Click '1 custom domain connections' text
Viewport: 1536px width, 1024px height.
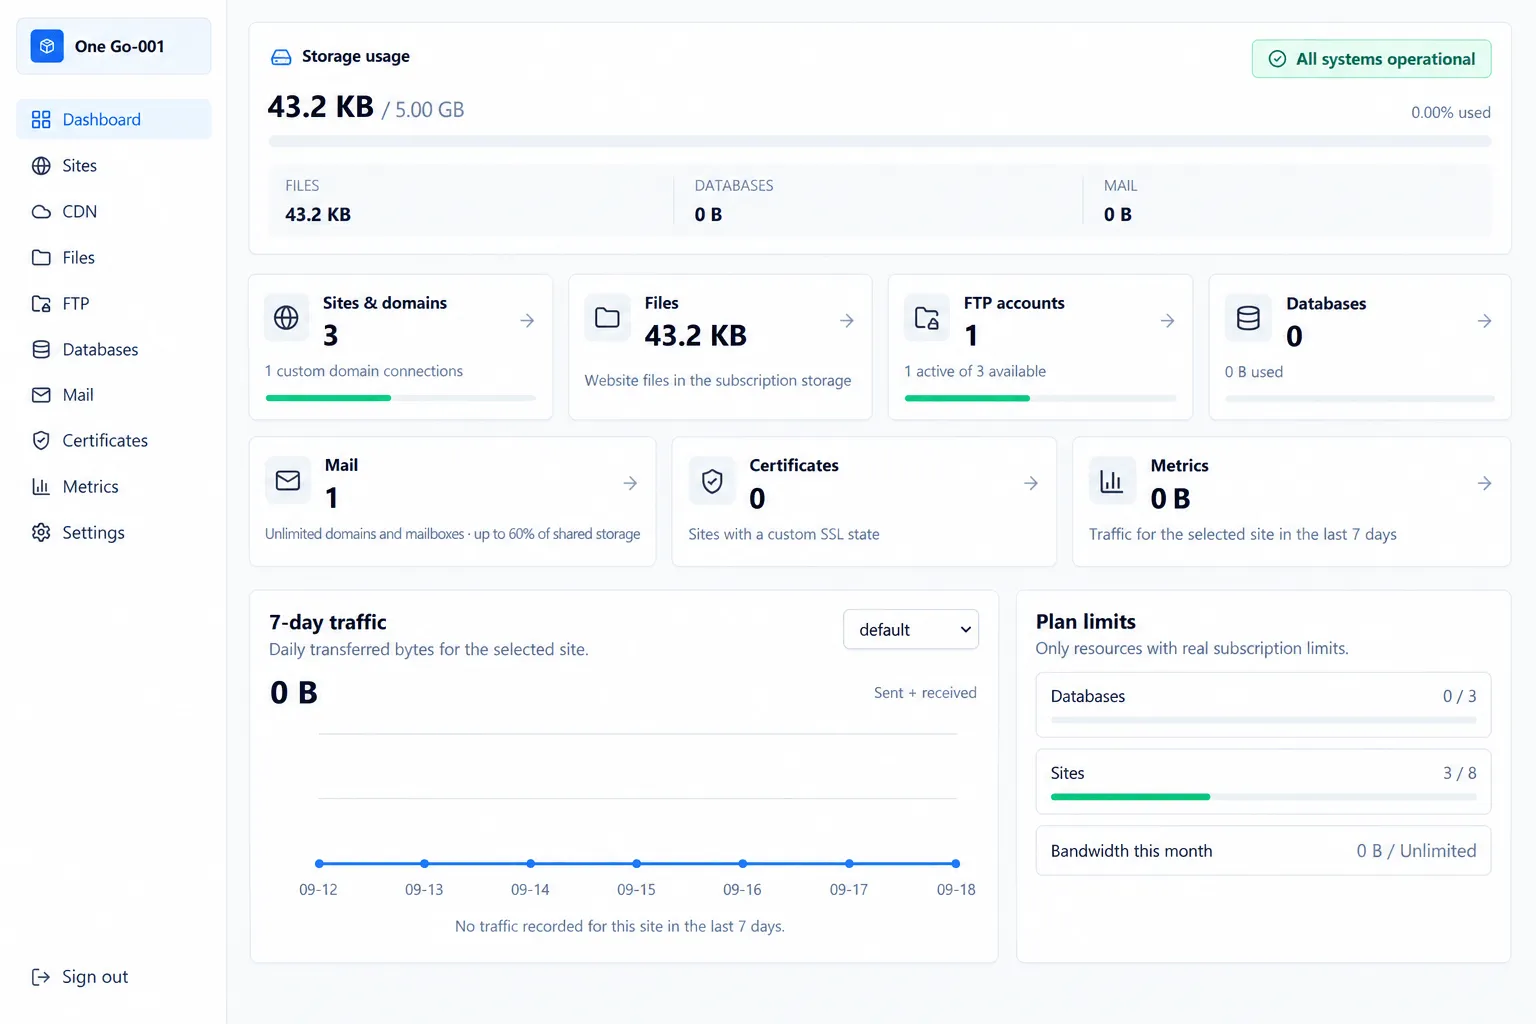coord(364,371)
